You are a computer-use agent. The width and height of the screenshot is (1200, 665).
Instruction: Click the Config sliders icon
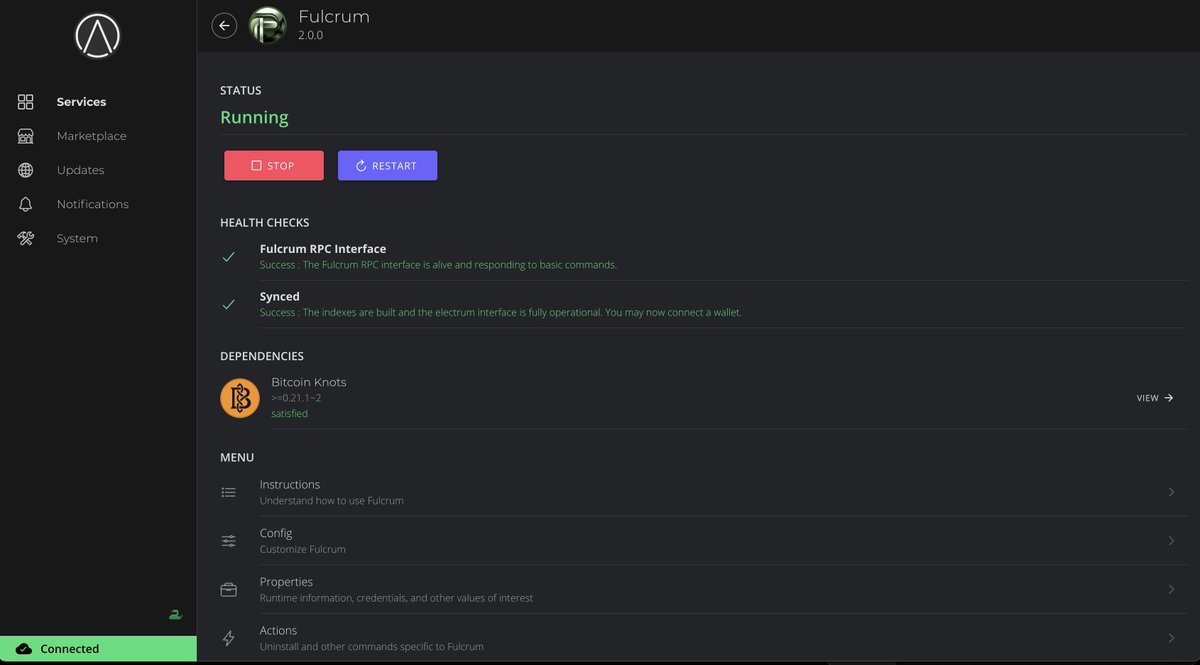[x=229, y=541]
